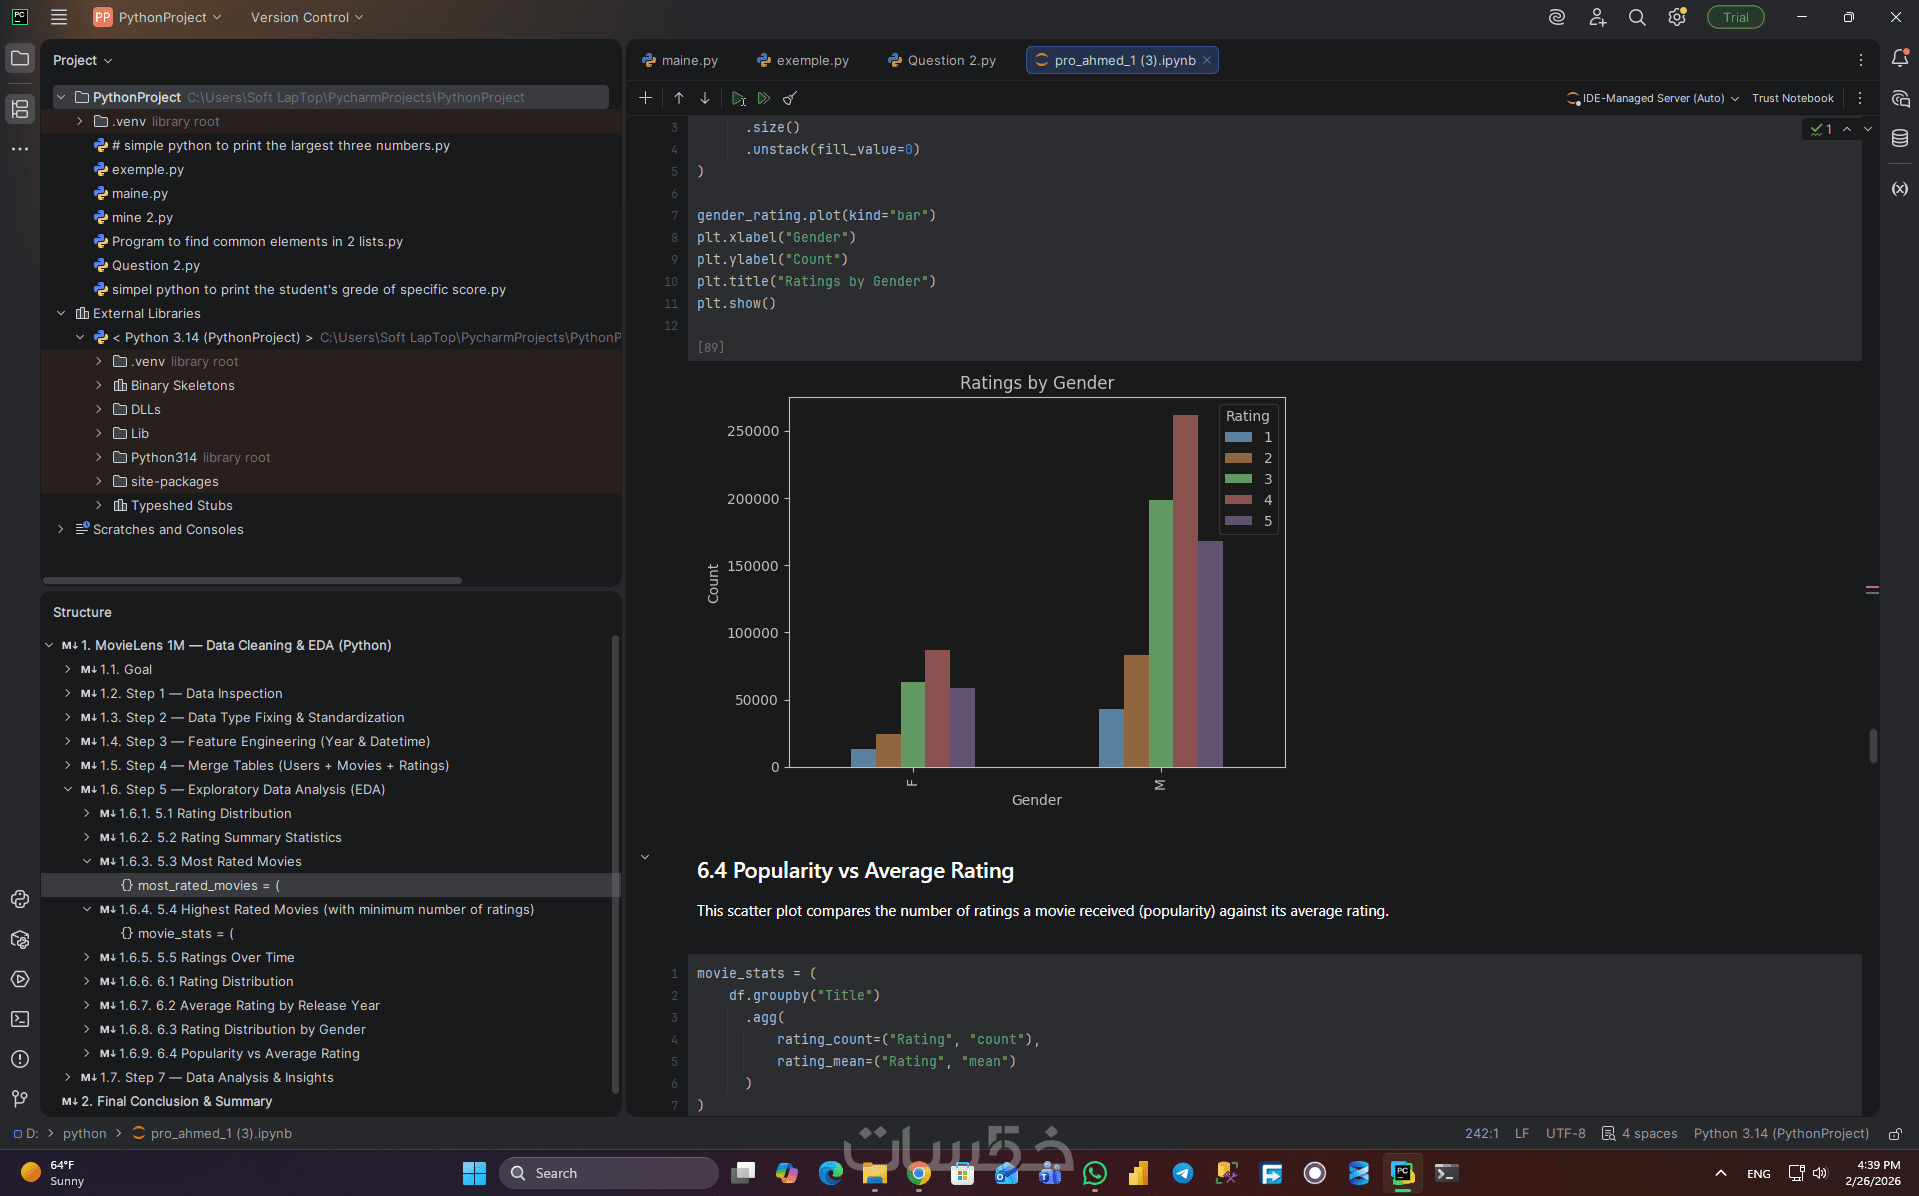Expand the site-packages folder
1919x1196 pixels.
click(x=99, y=481)
